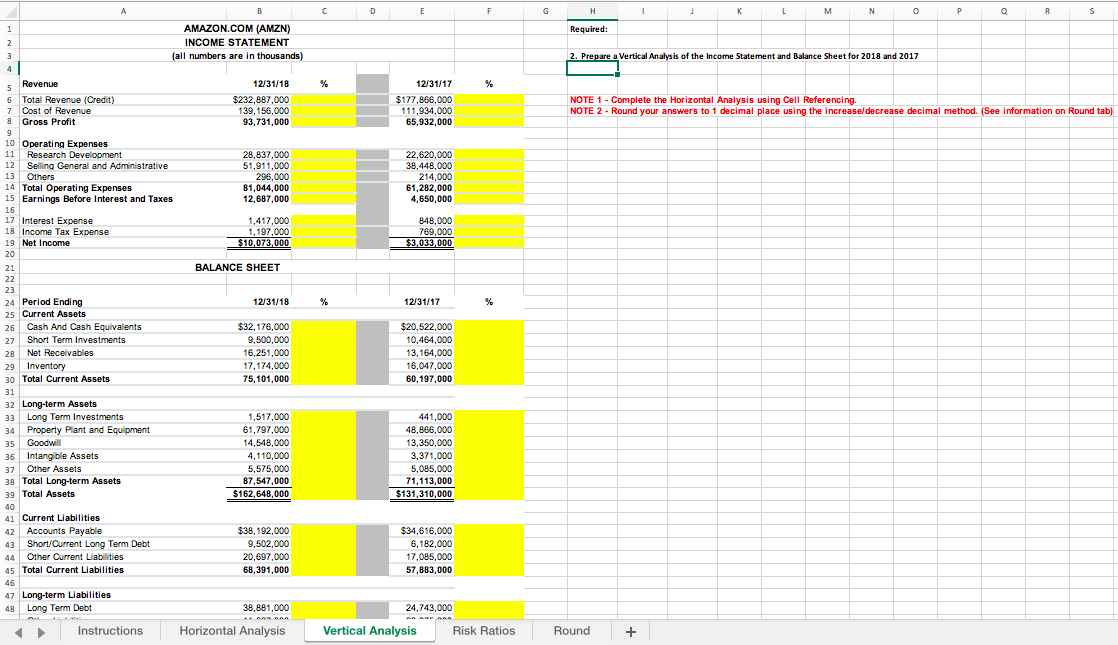
Task: Select row 19 header
Action: pos(9,242)
